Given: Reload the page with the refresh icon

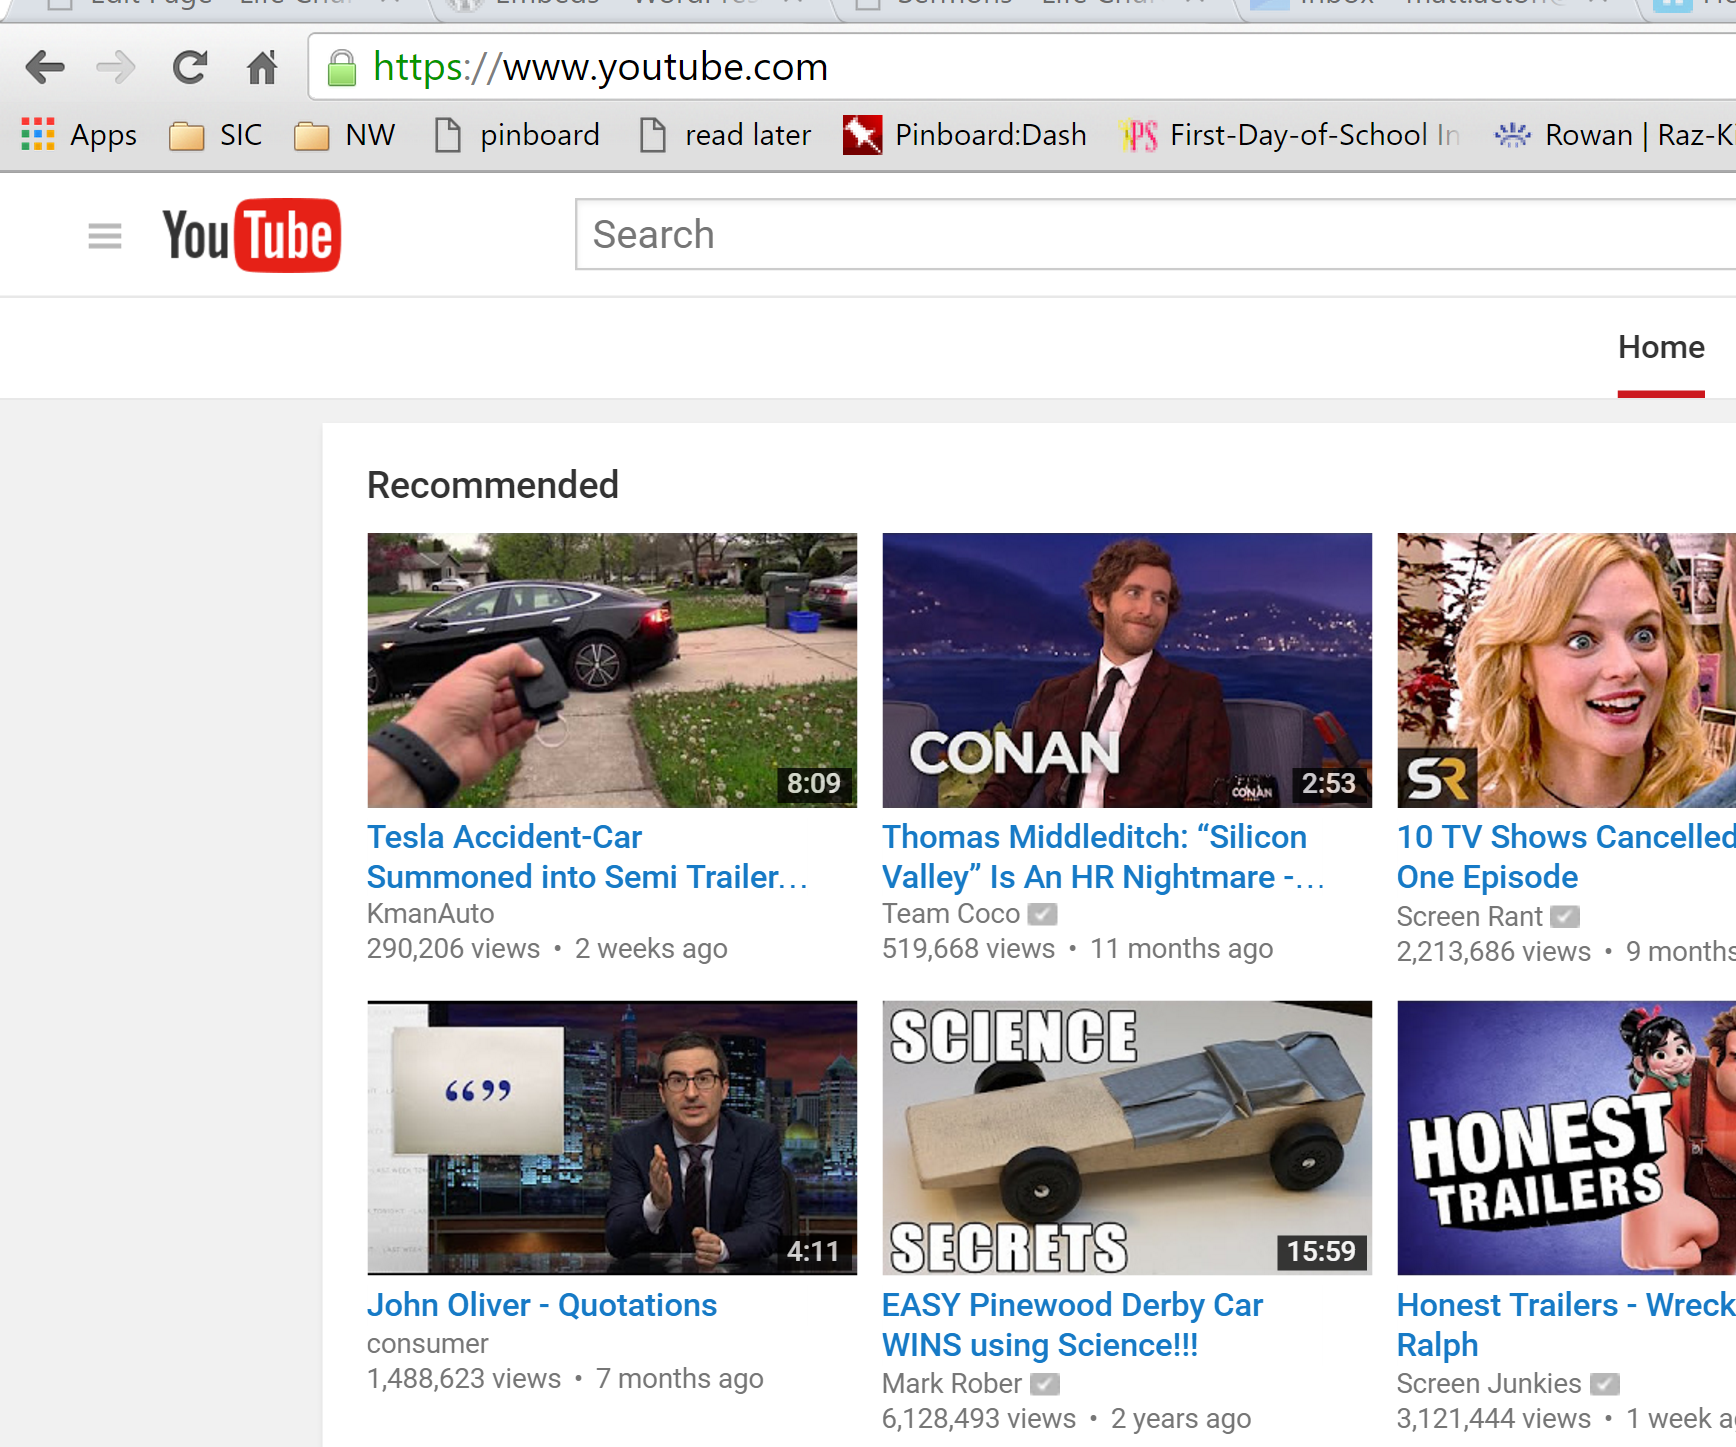Looking at the screenshot, I should coord(189,68).
